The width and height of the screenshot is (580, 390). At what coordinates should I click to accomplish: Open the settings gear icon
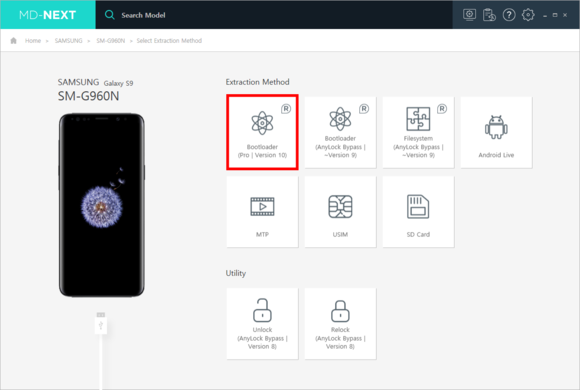528,15
